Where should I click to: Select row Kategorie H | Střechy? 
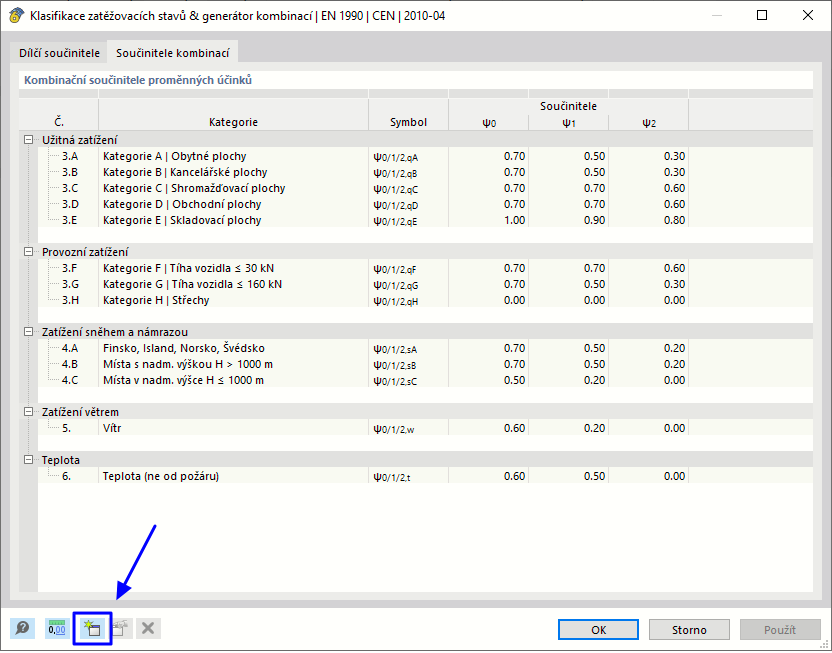pyautogui.click(x=426, y=300)
